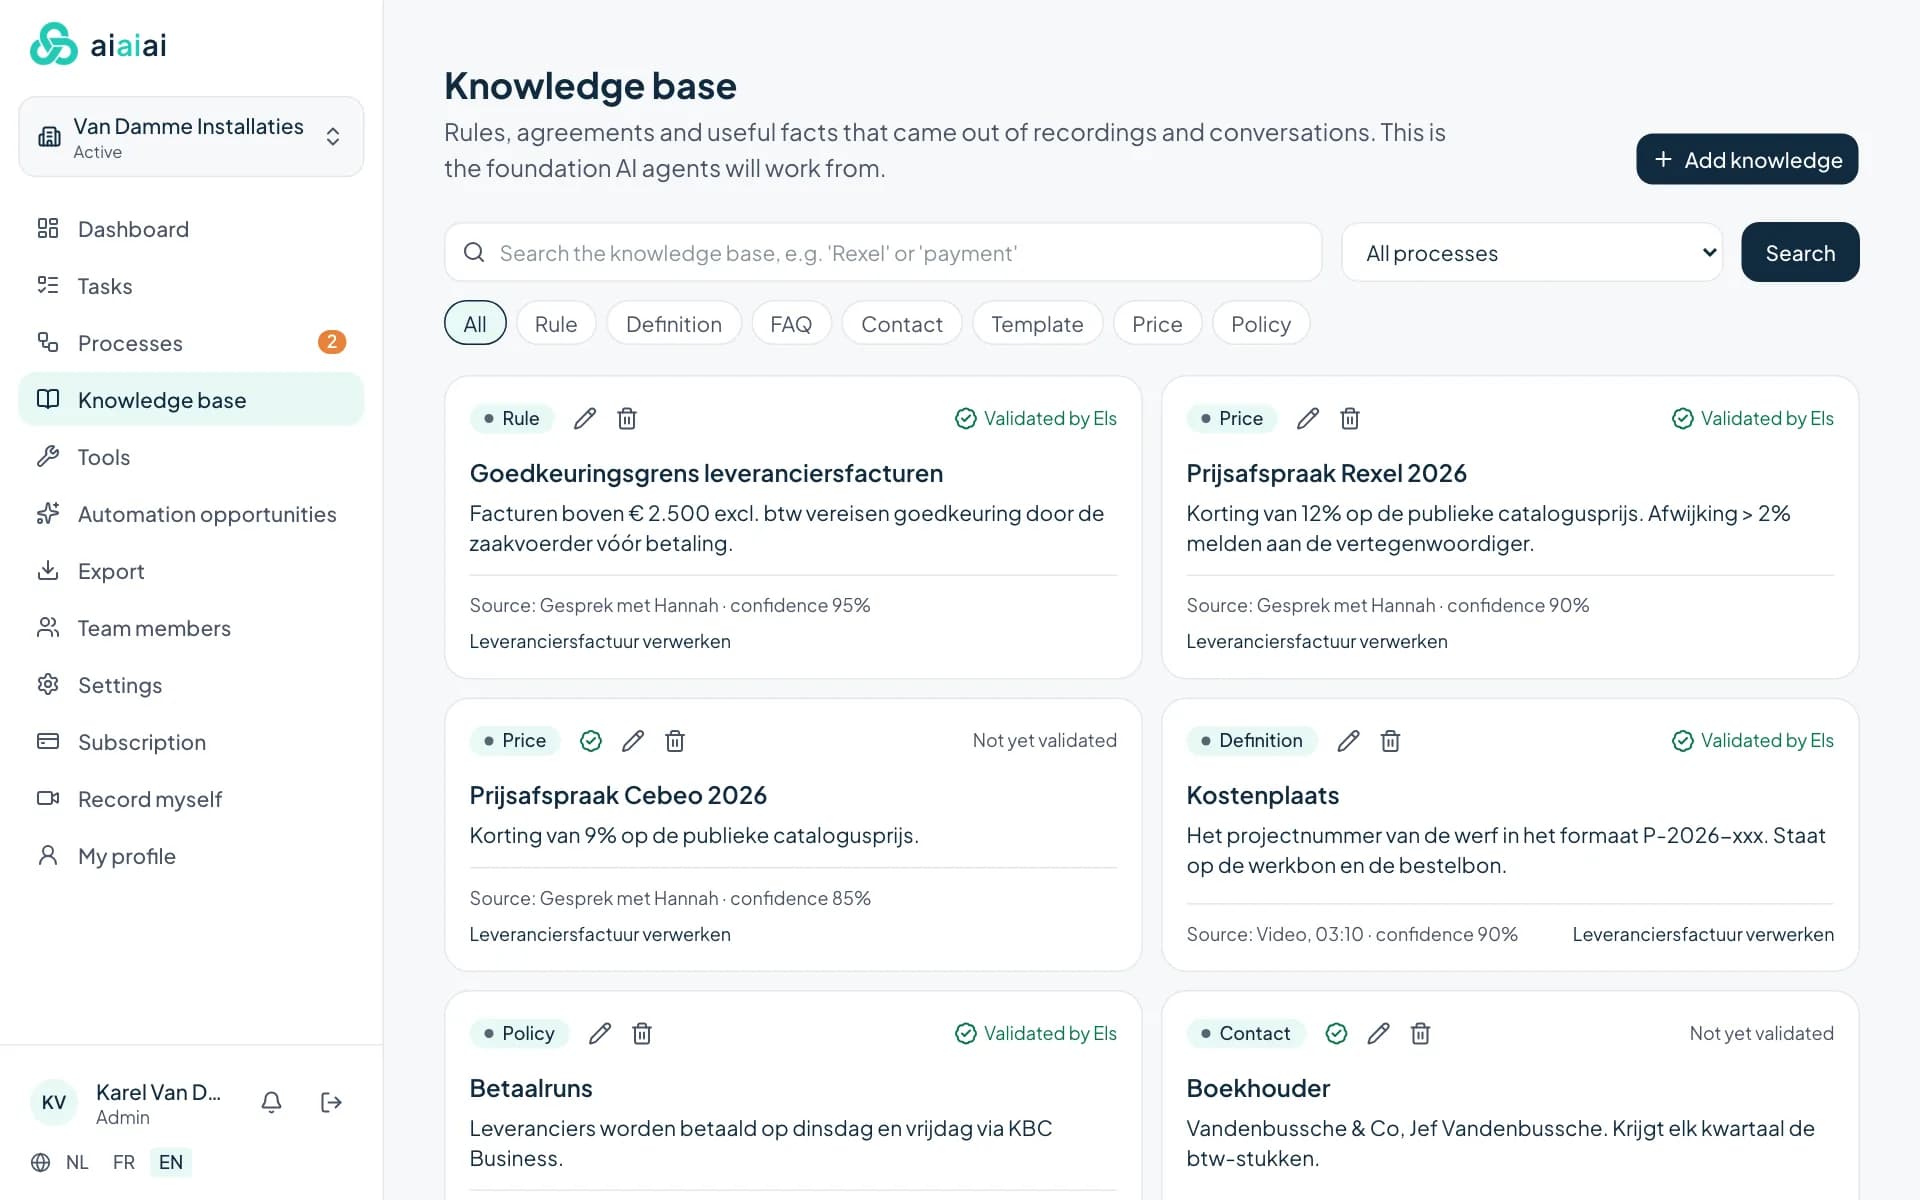
Task: Validate the Boekhouder contact entry
Action: coord(1336,1033)
